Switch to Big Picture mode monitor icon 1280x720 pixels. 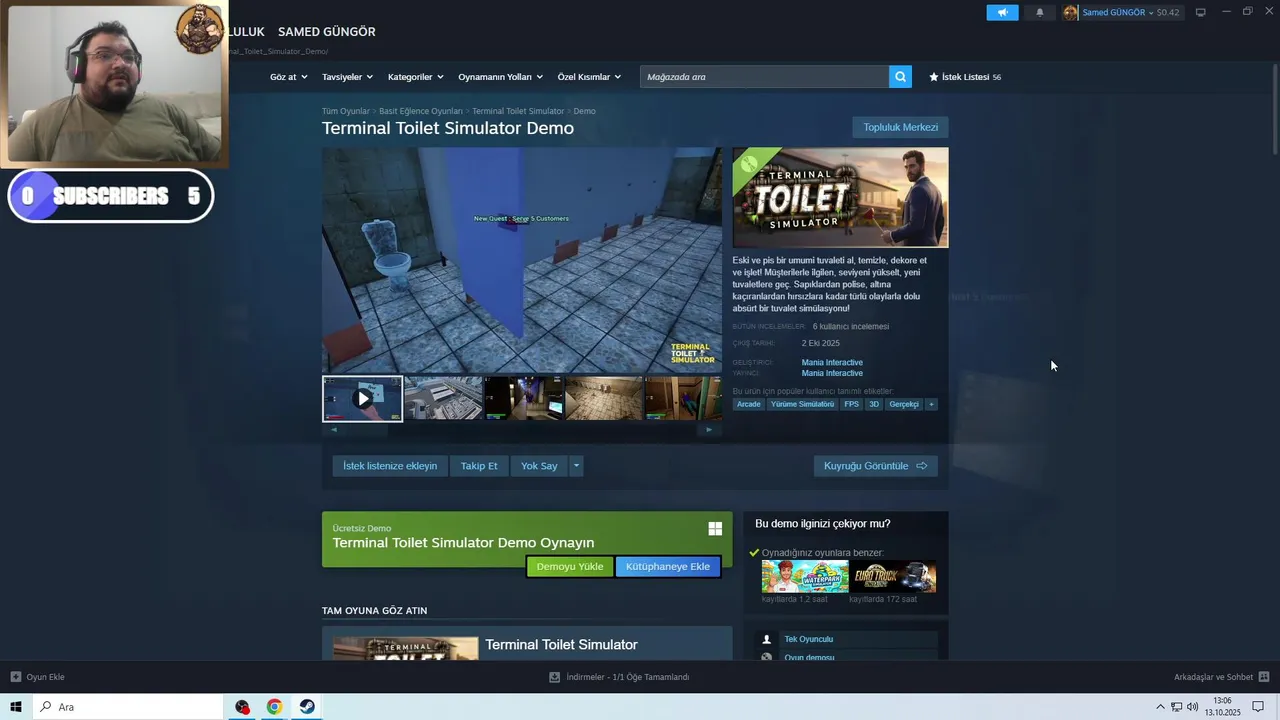(1200, 12)
